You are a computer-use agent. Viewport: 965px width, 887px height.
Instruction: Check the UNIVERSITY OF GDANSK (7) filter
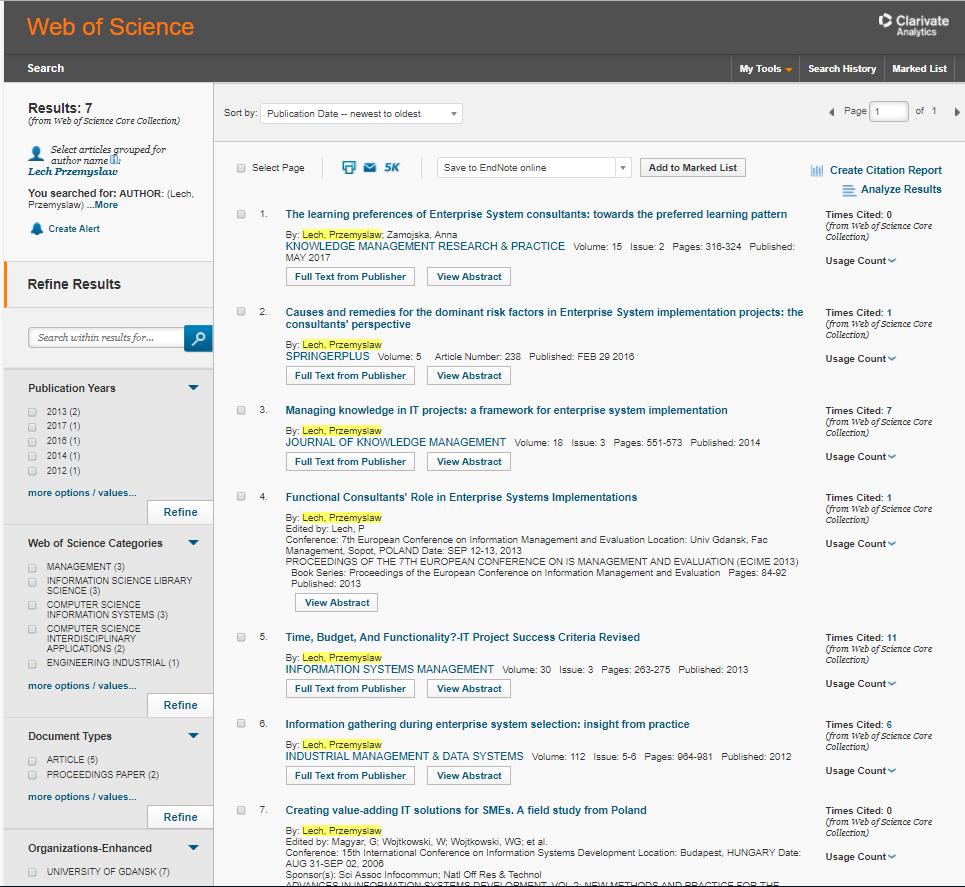[33, 872]
